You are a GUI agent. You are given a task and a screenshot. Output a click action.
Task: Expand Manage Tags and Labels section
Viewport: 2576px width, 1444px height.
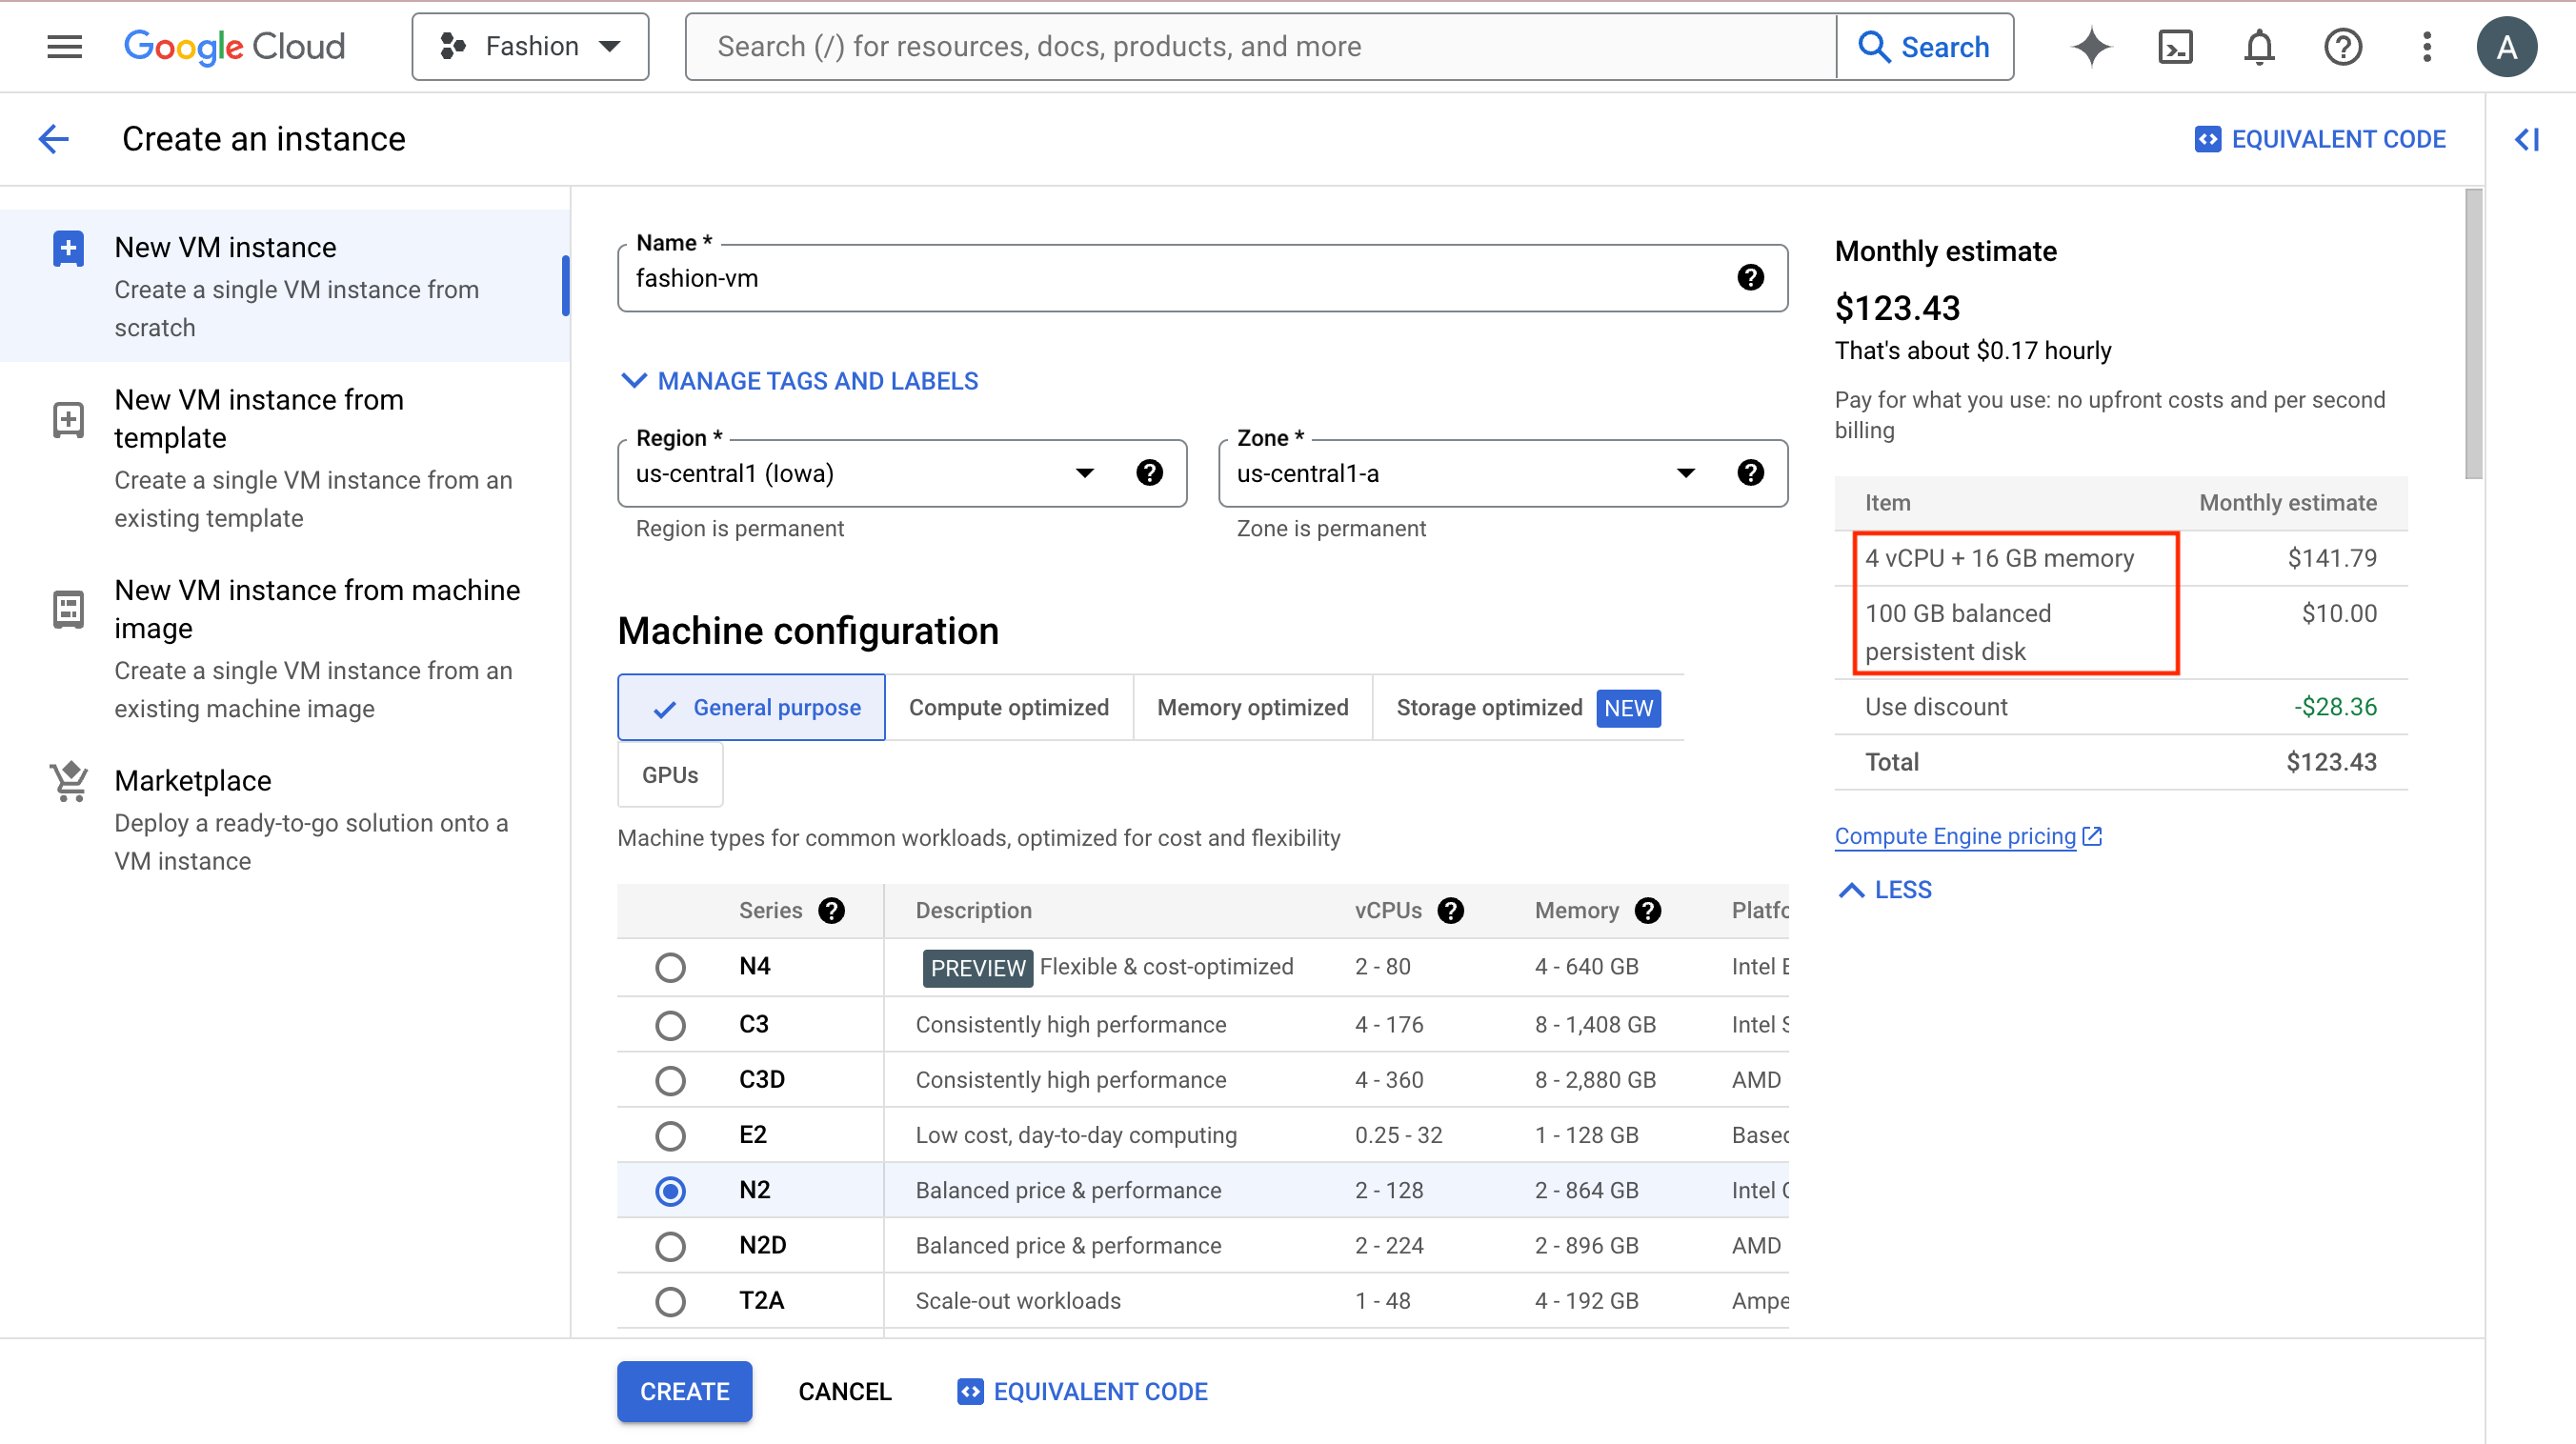(800, 381)
